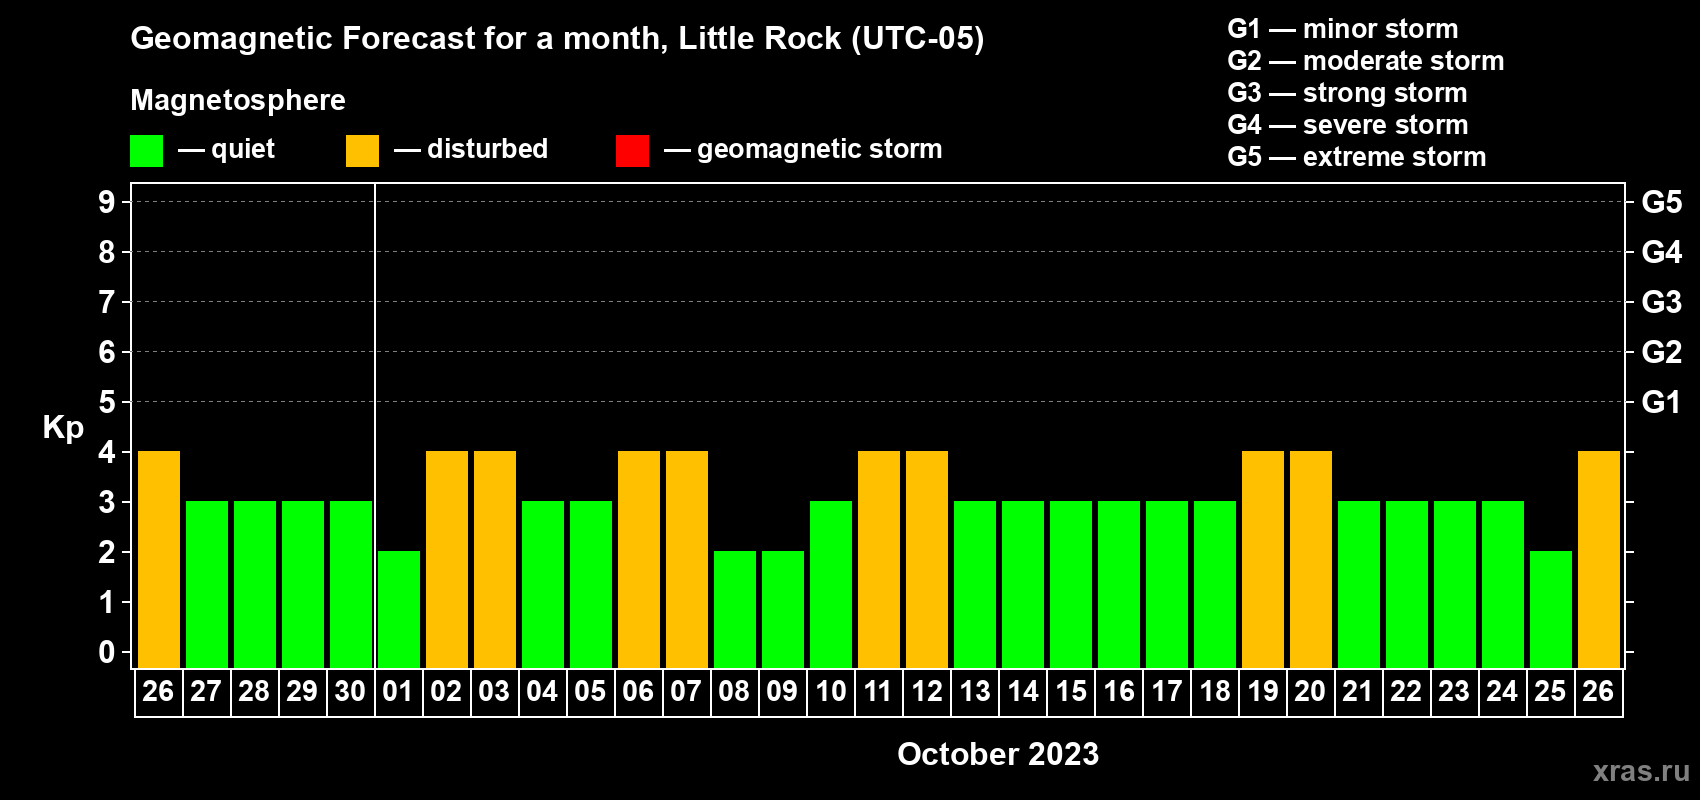Click the green bar for October 05
This screenshot has width=1700, height=800.
[x=591, y=585]
